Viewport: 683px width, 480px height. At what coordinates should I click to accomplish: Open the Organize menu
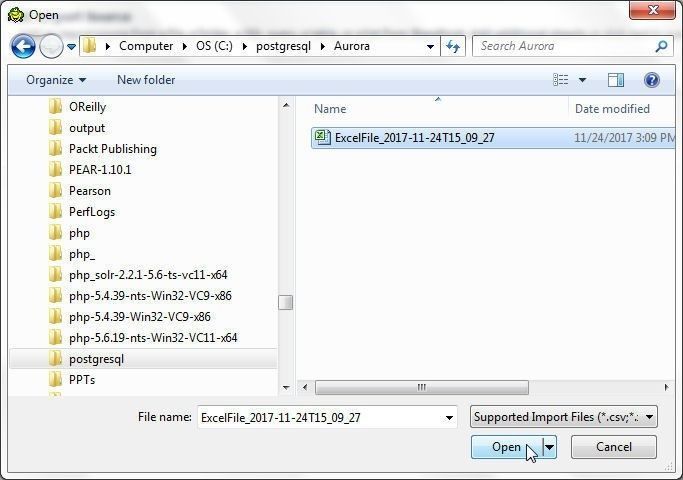(x=56, y=80)
